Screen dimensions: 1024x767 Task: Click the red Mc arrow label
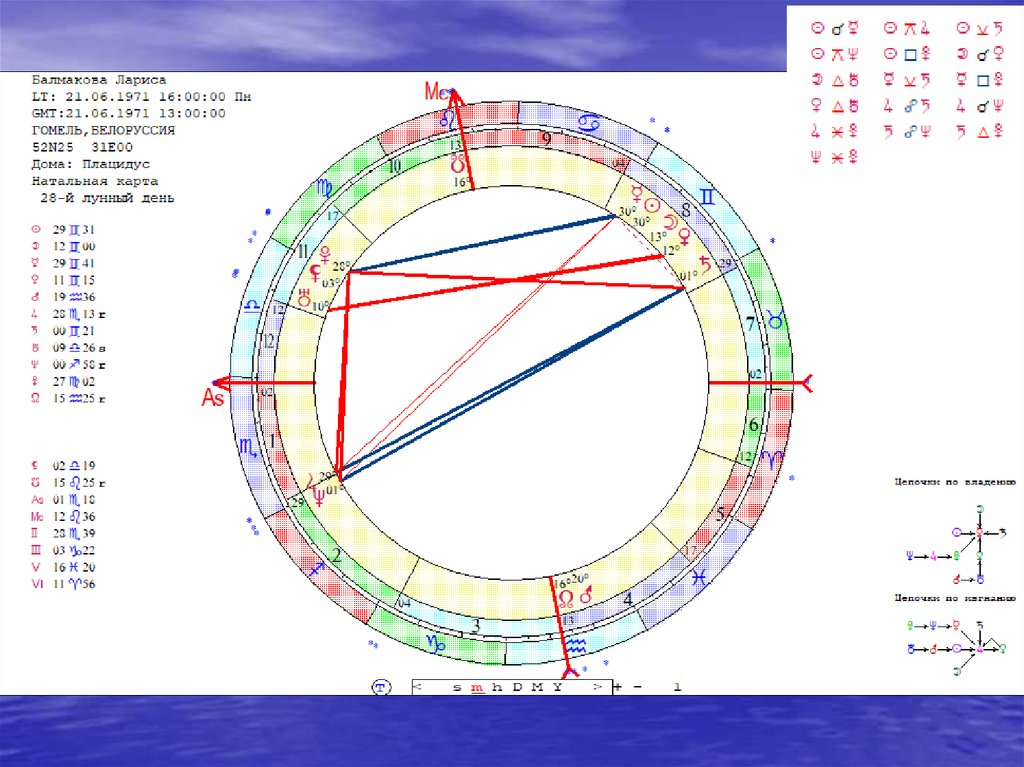pyautogui.click(x=438, y=92)
